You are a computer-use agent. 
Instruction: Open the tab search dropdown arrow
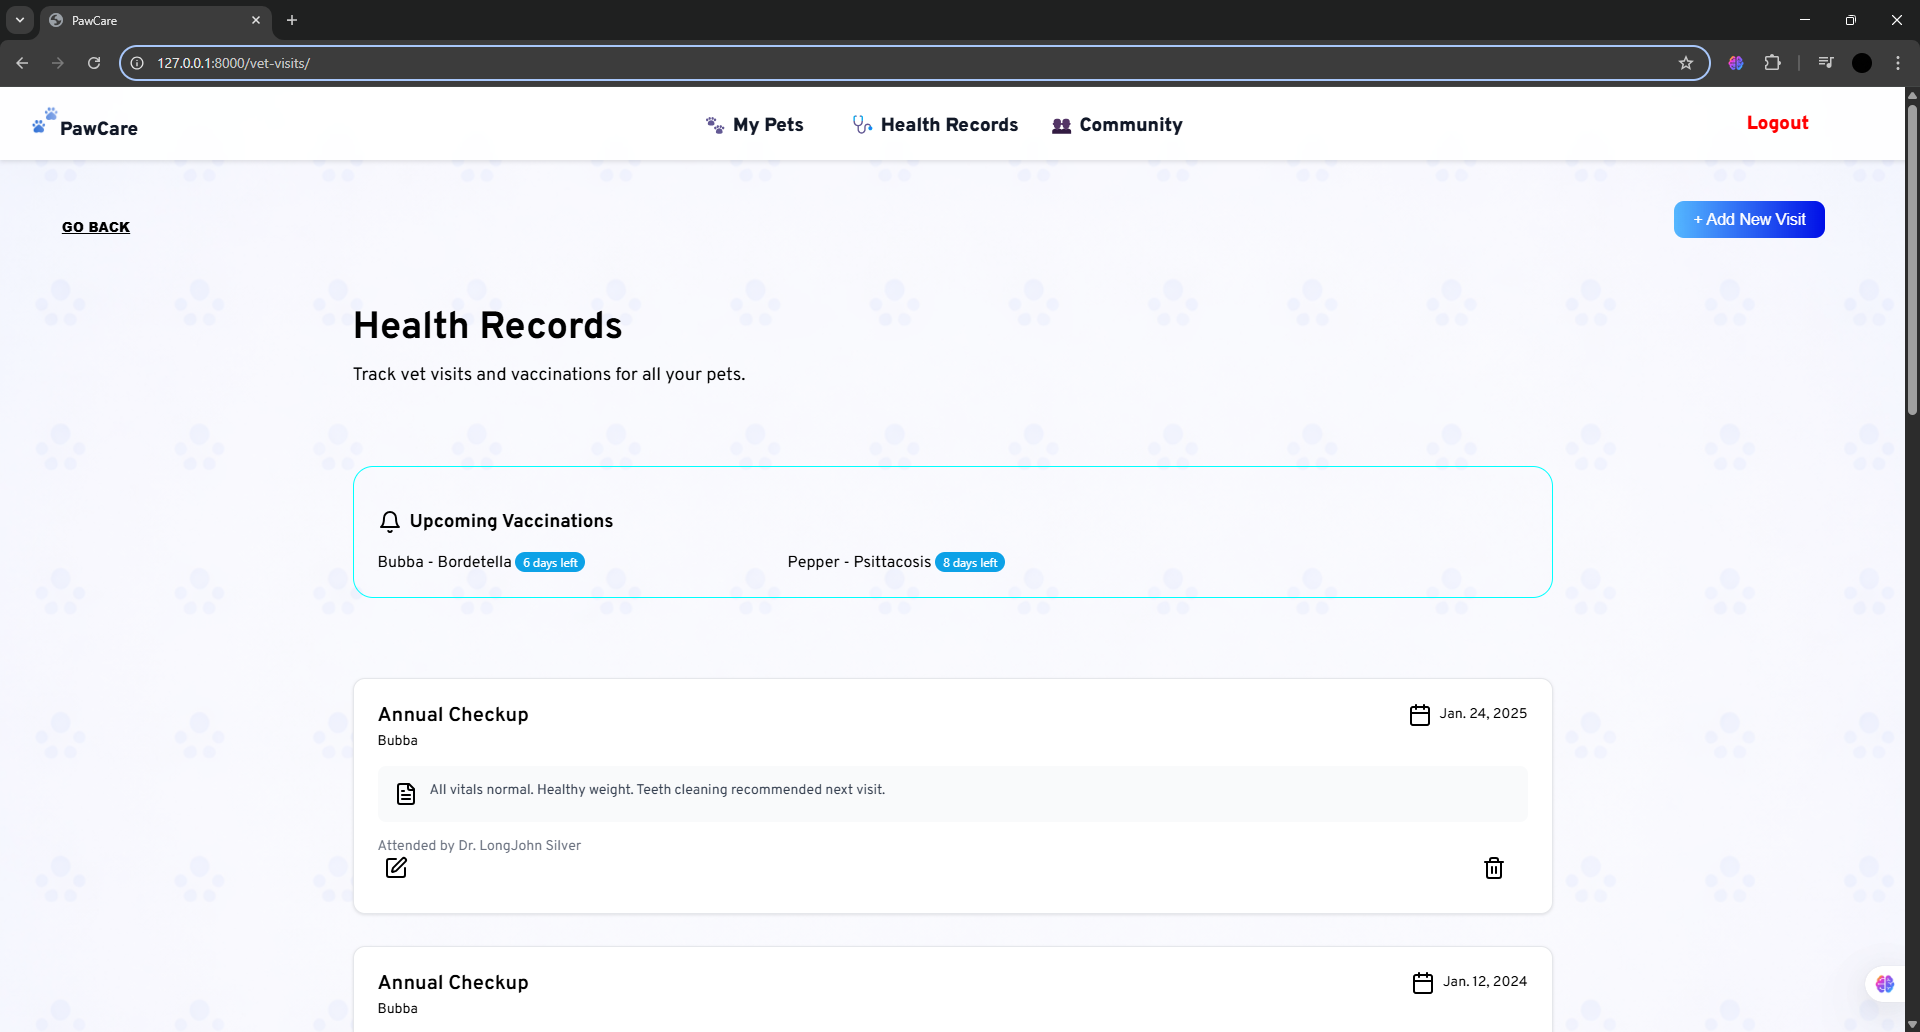(20, 20)
